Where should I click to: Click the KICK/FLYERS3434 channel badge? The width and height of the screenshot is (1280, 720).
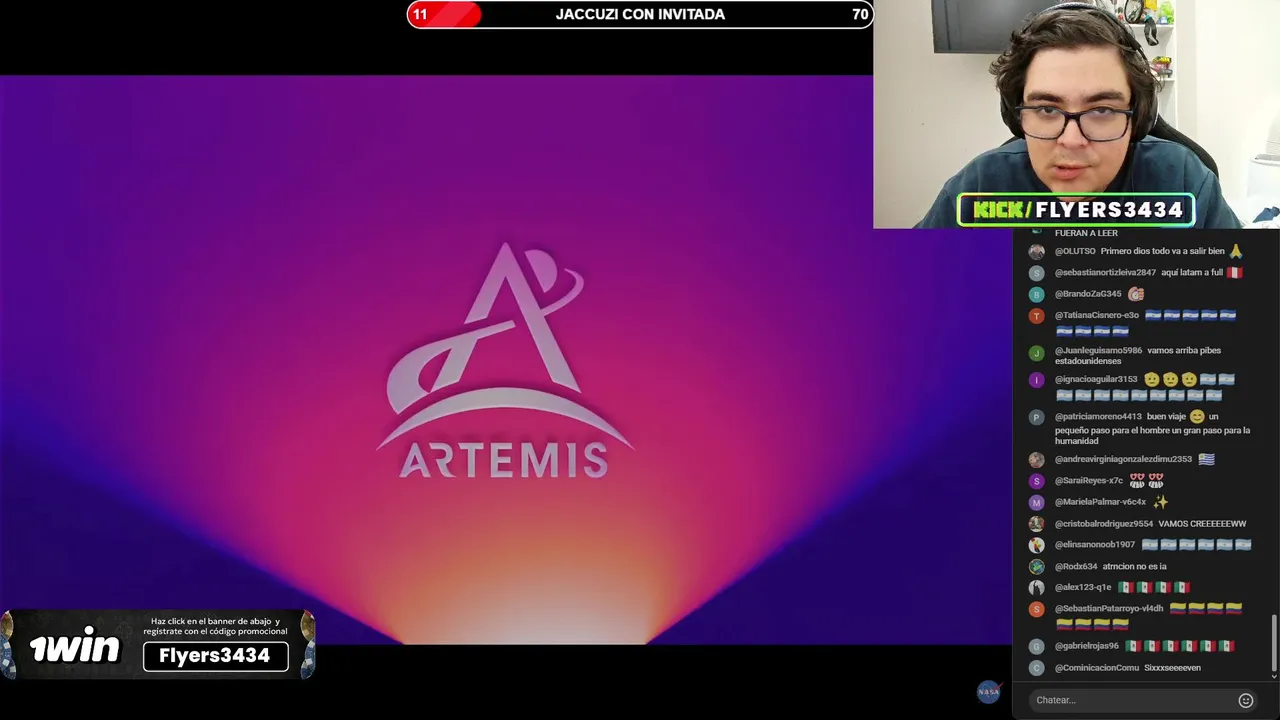coord(1076,210)
